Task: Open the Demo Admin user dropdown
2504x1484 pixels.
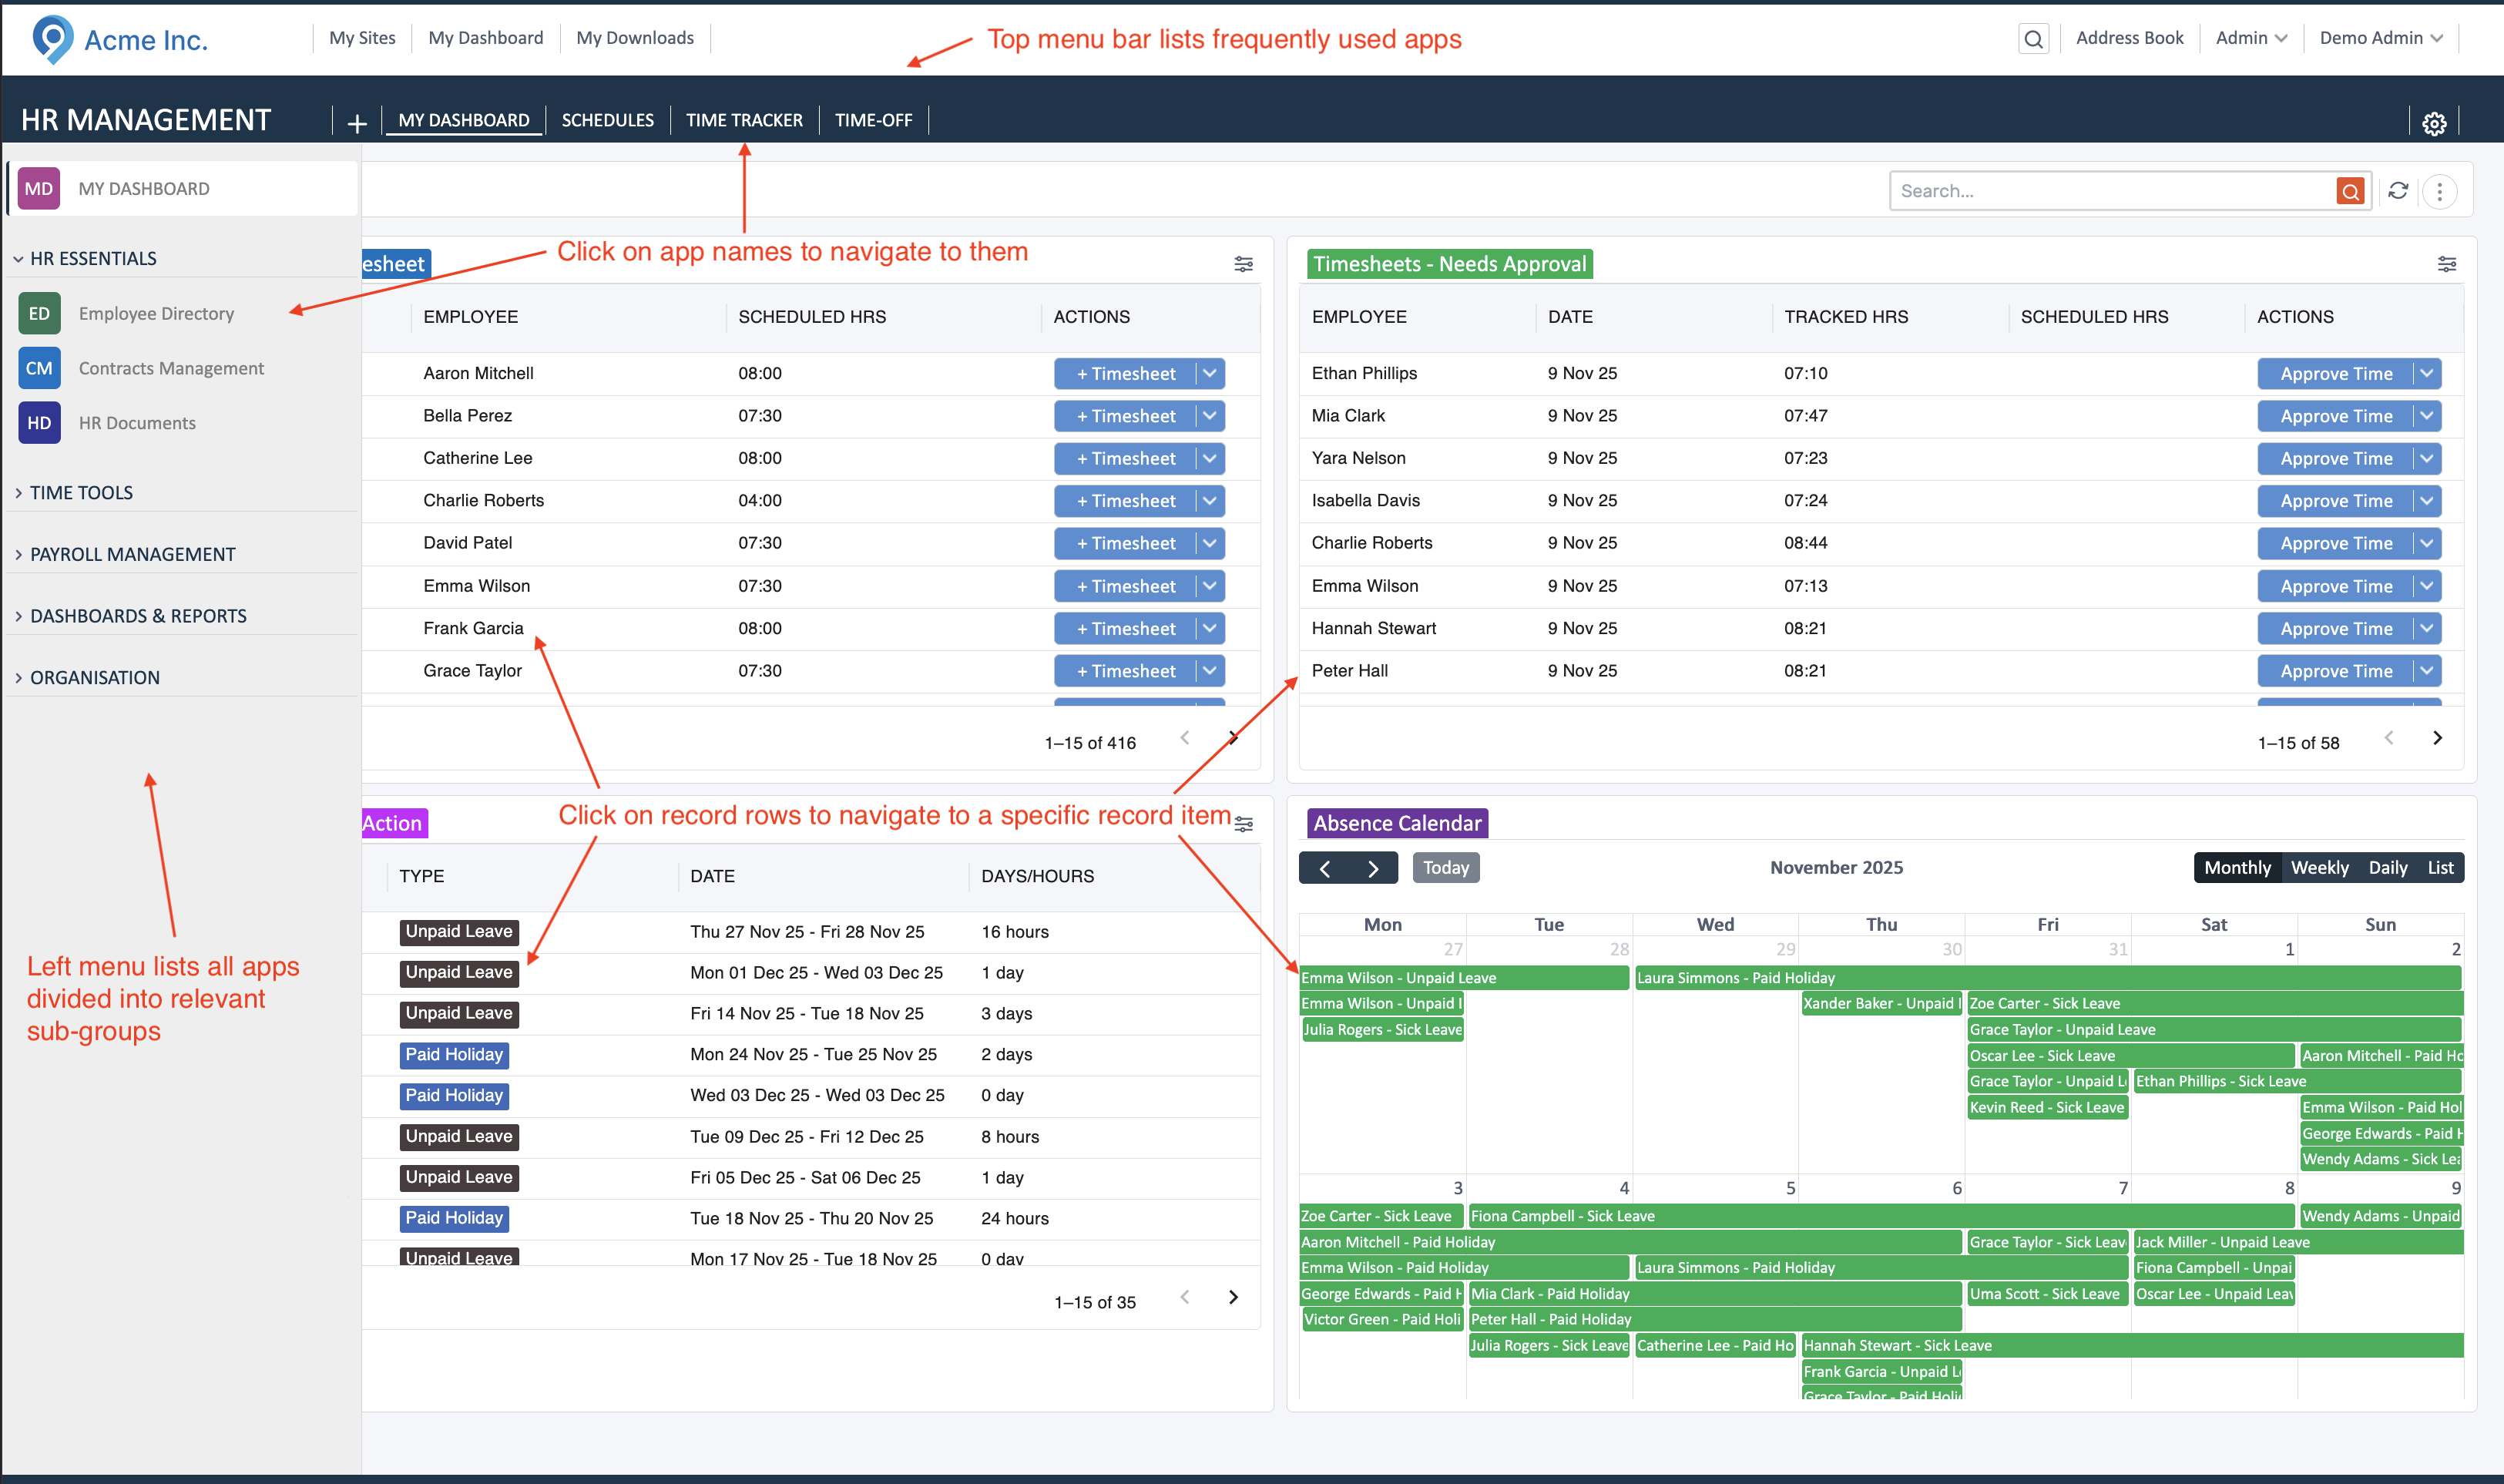Action: (x=2381, y=38)
